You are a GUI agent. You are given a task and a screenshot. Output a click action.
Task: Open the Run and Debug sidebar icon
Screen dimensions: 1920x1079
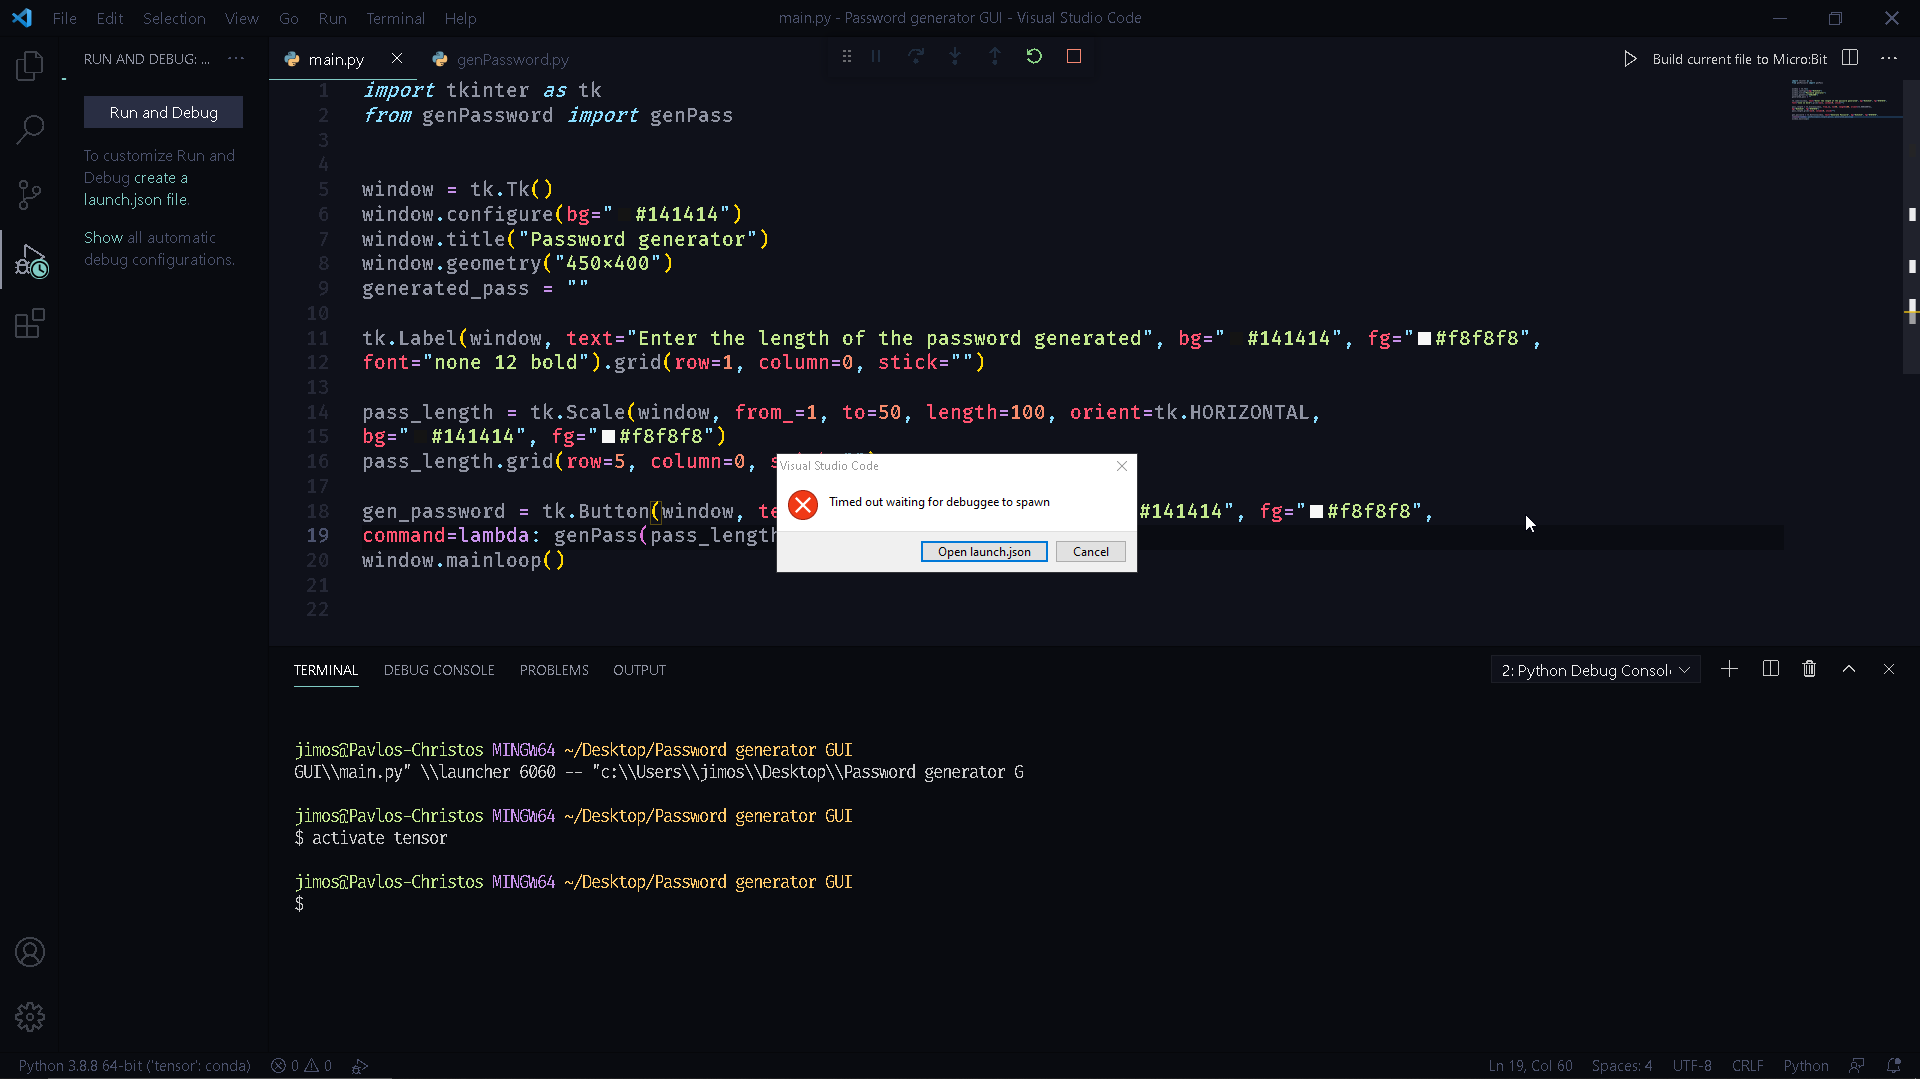[30, 260]
